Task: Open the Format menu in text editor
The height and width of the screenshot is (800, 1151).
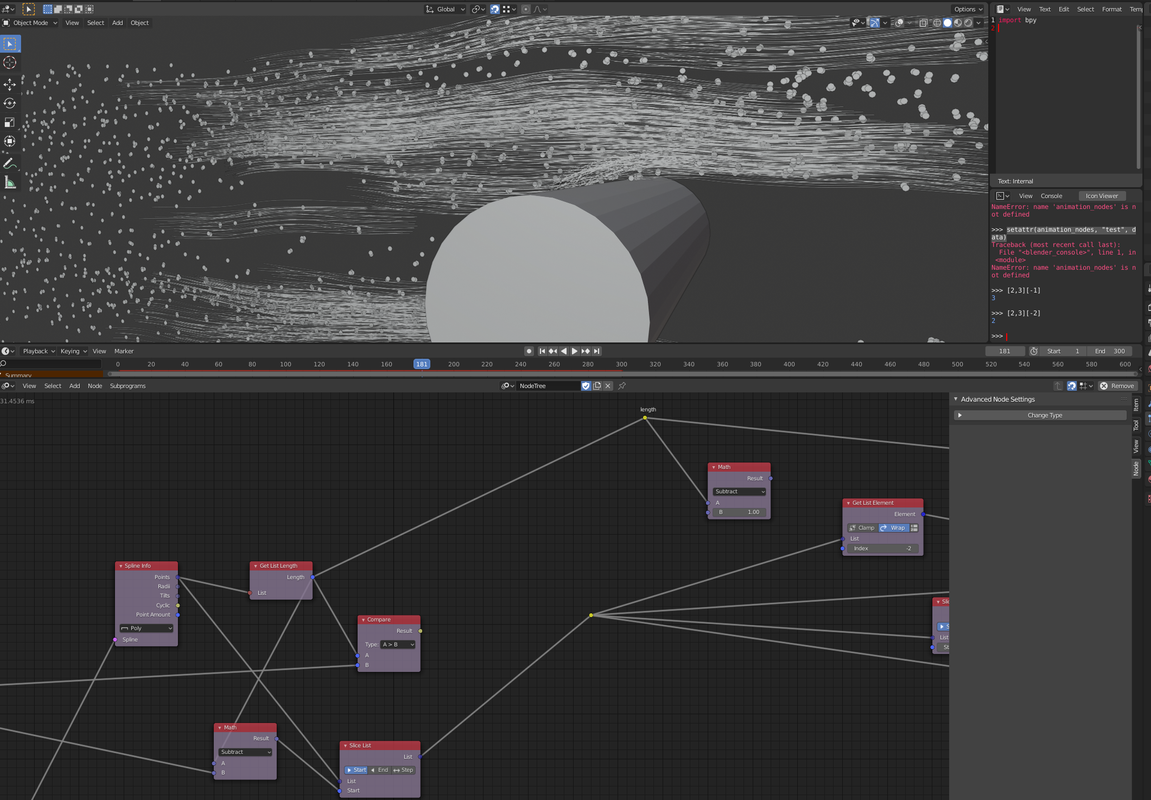Action: (x=1111, y=10)
